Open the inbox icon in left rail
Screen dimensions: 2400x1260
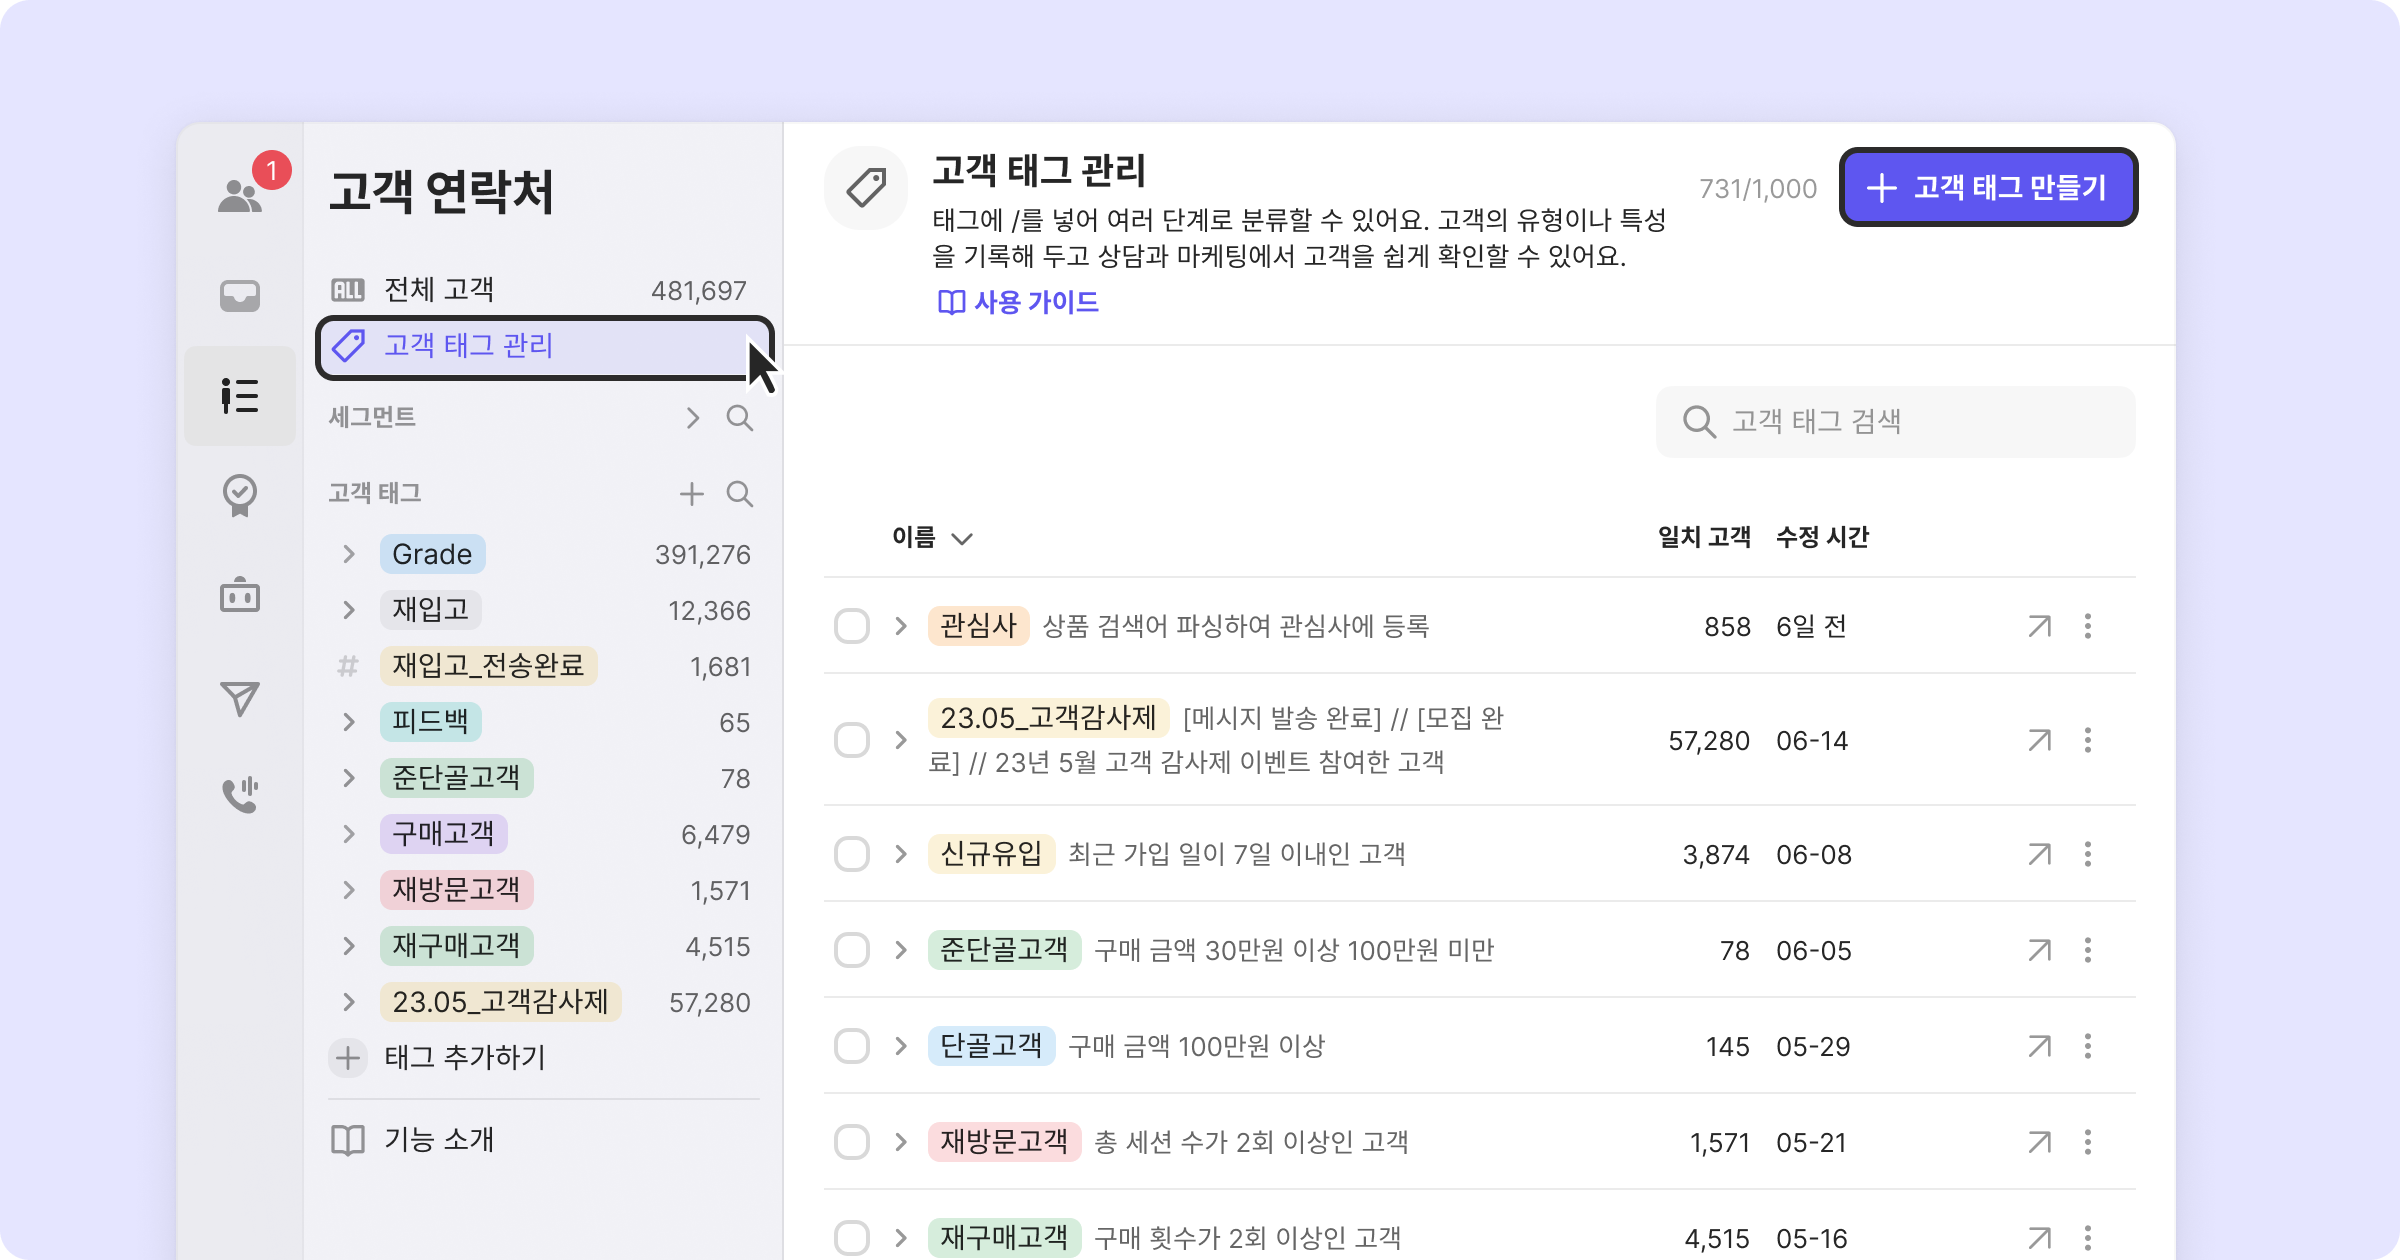(x=240, y=296)
